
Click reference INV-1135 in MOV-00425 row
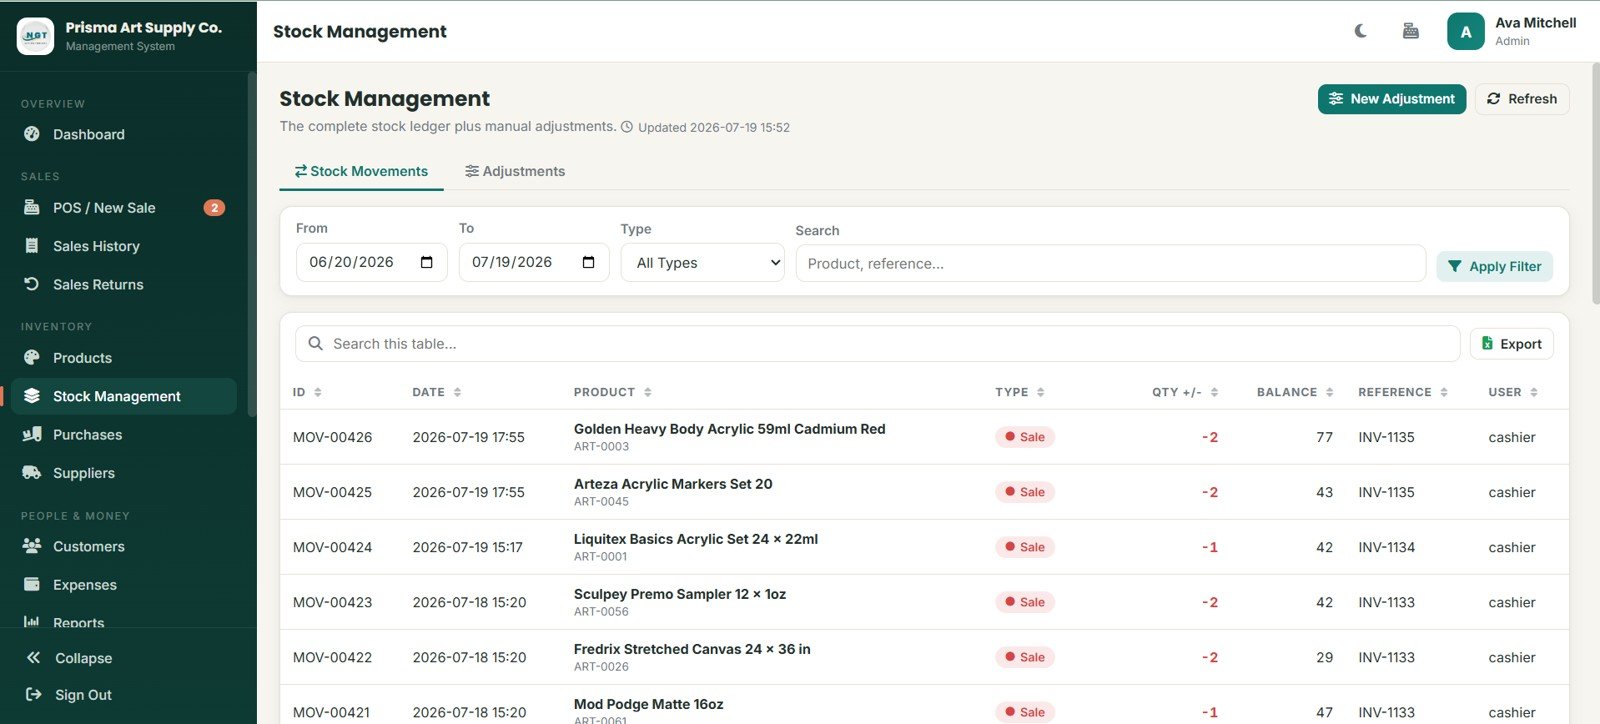(x=1386, y=492)
